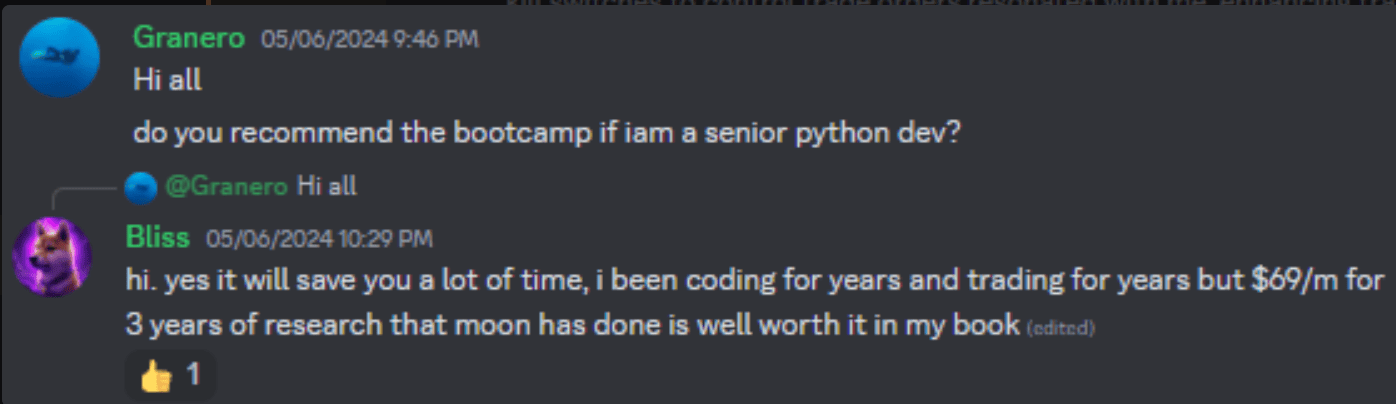Screen dimensions: 1396x404
Task: Jump to replied "Hi all" preview text
Action: (x=327, y=186)
